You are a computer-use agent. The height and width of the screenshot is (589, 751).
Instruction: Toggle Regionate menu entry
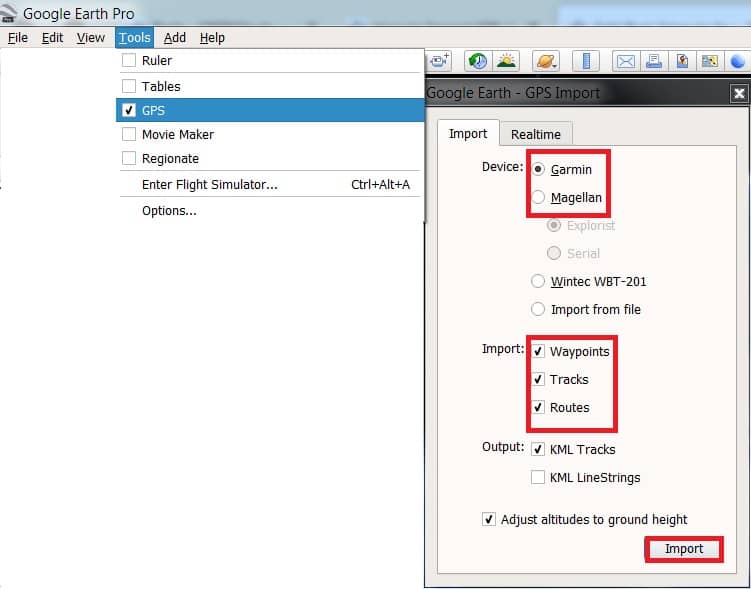coord(270,158)
